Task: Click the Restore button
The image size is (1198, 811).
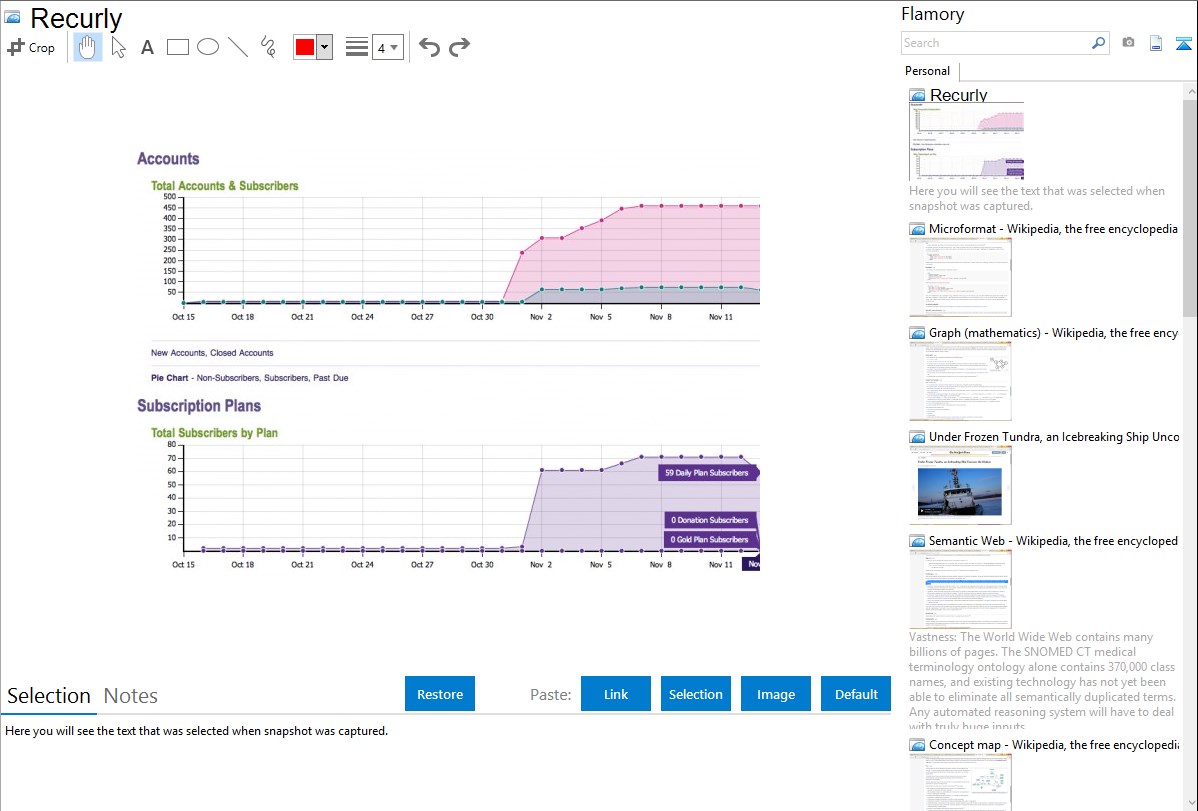Action: tap(440, 694)
